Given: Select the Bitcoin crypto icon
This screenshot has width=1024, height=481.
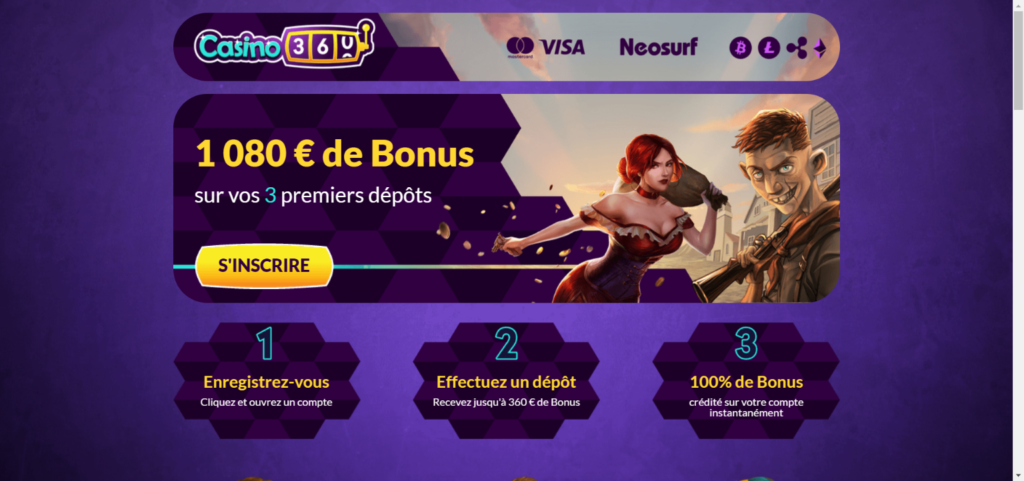Looking at the screenshot, I should click(x=741, y=48).
